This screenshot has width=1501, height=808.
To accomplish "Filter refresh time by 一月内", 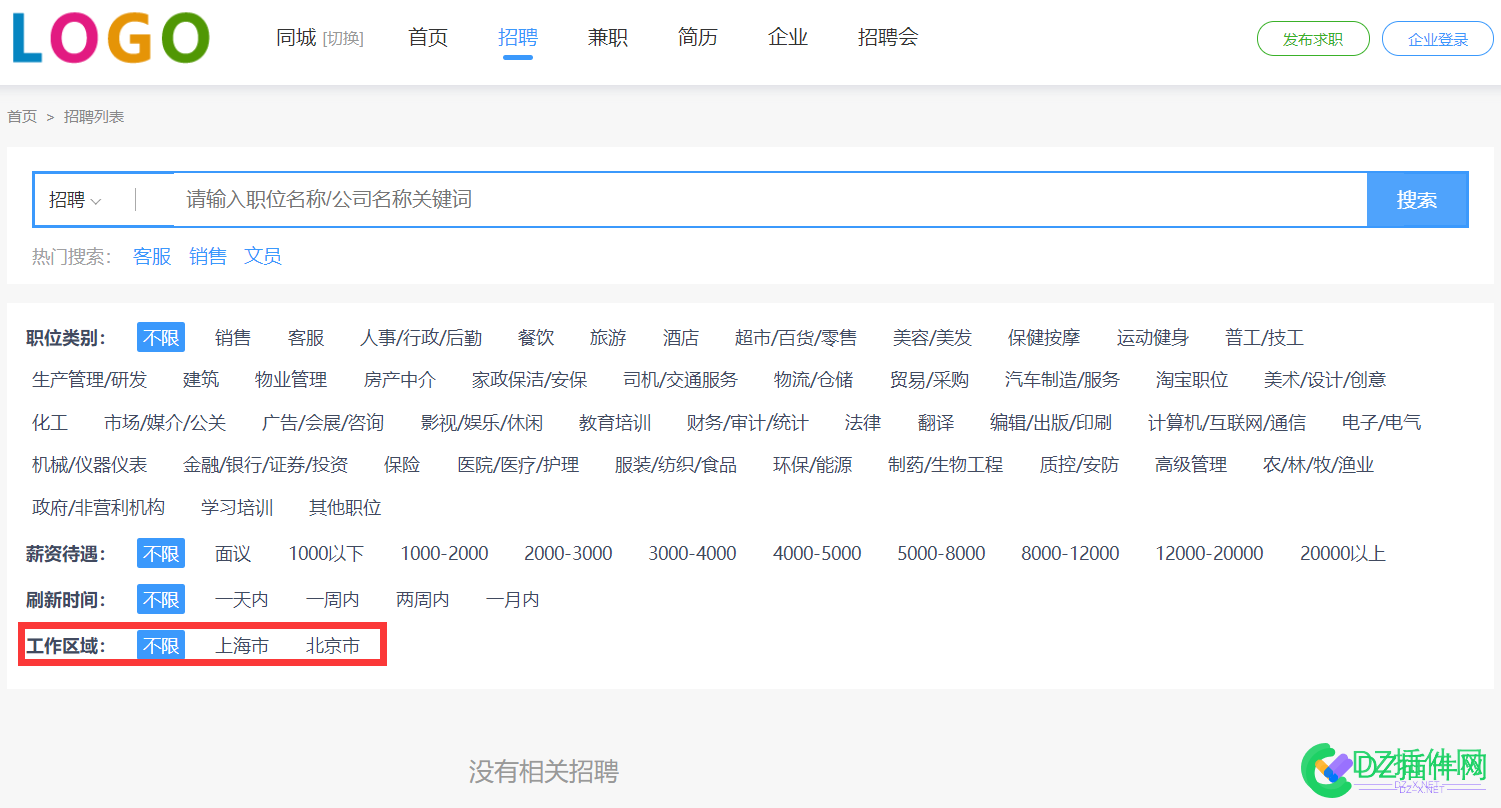I will (x=513, y=600).
